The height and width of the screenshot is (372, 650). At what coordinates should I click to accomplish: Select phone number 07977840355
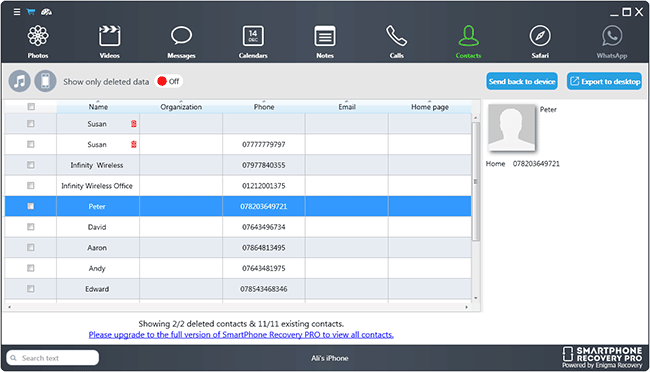[x=264, y=165]
